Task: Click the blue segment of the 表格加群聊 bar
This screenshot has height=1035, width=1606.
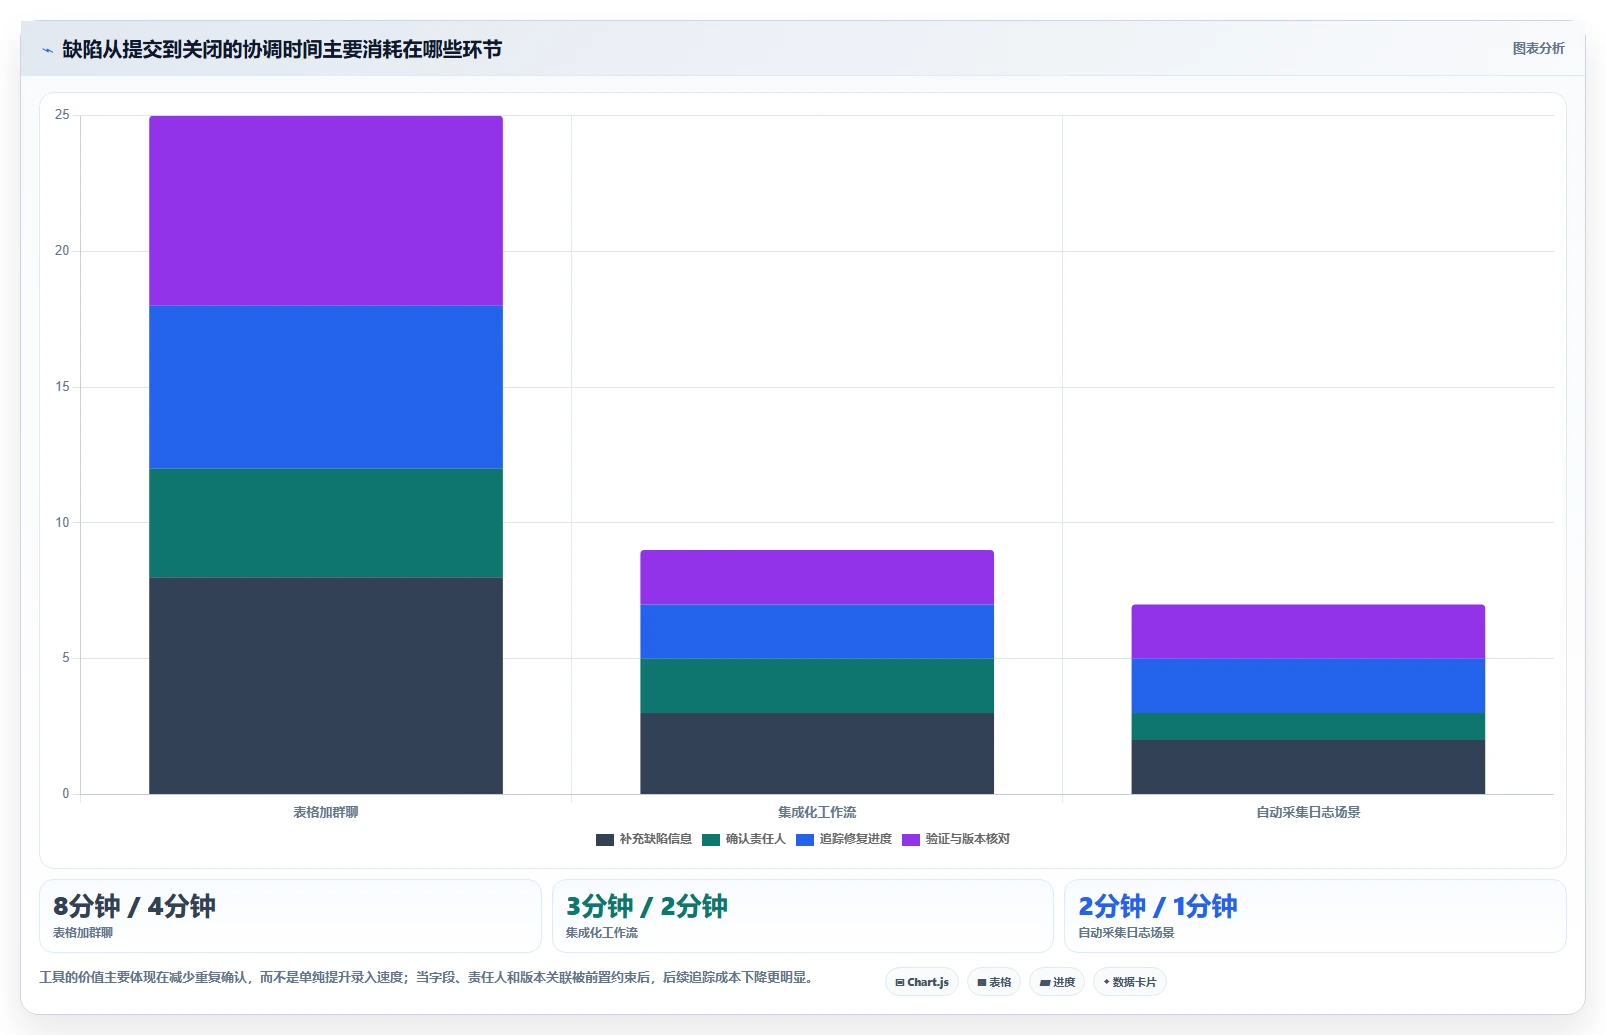Action: click(x=326, y=387)
